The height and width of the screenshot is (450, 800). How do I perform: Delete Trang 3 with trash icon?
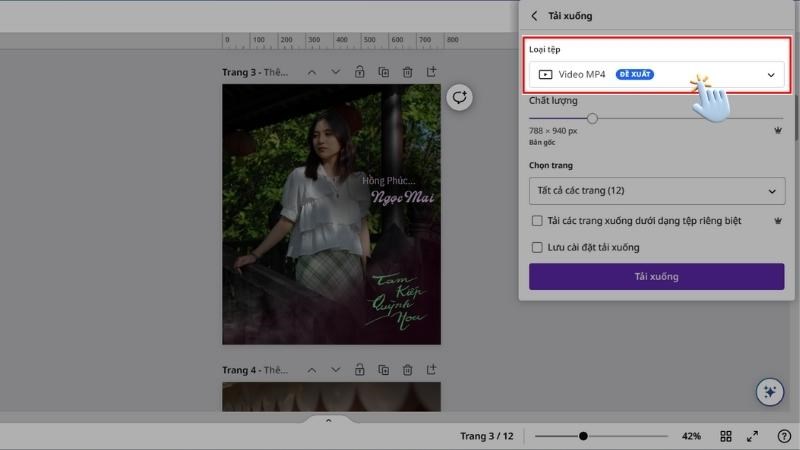click(408, 72)
